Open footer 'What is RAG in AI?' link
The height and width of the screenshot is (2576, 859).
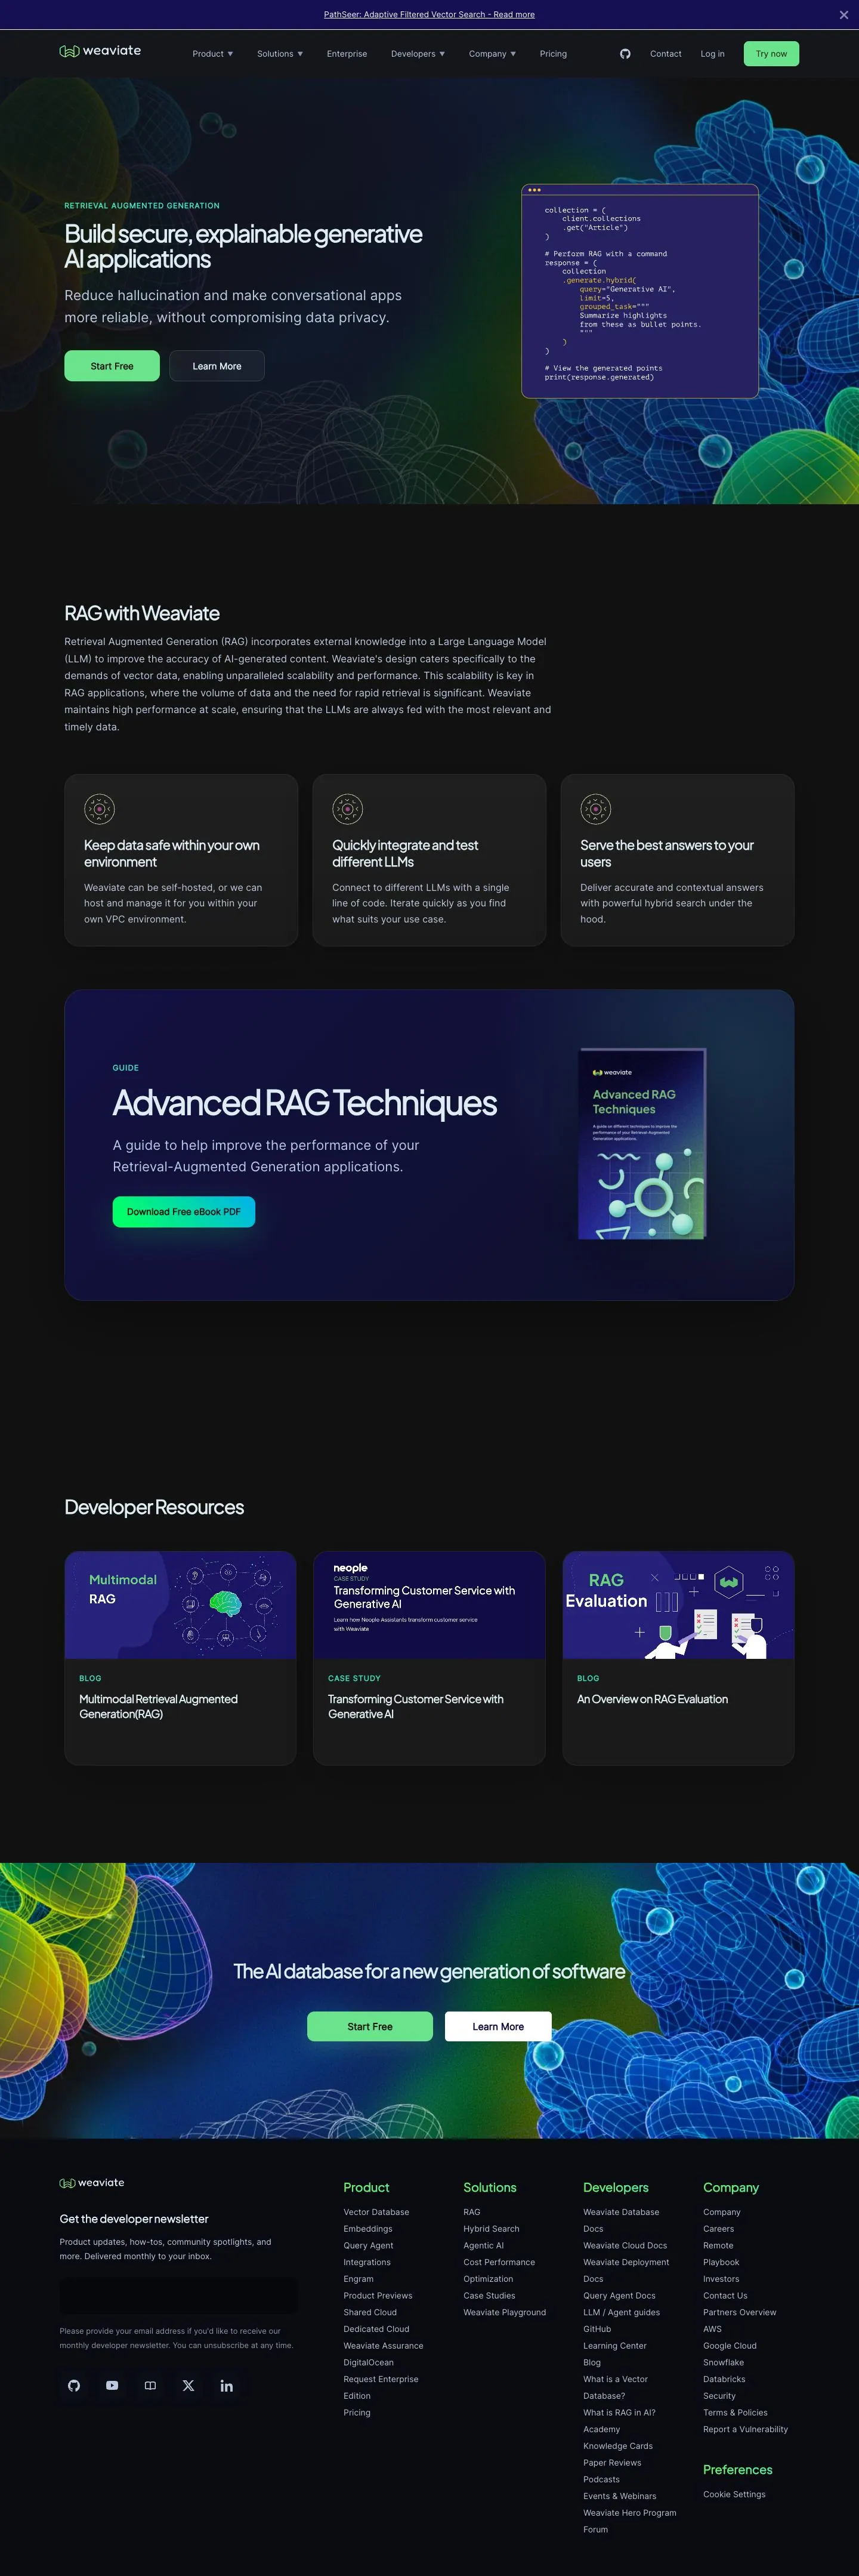click(619, 2412)
